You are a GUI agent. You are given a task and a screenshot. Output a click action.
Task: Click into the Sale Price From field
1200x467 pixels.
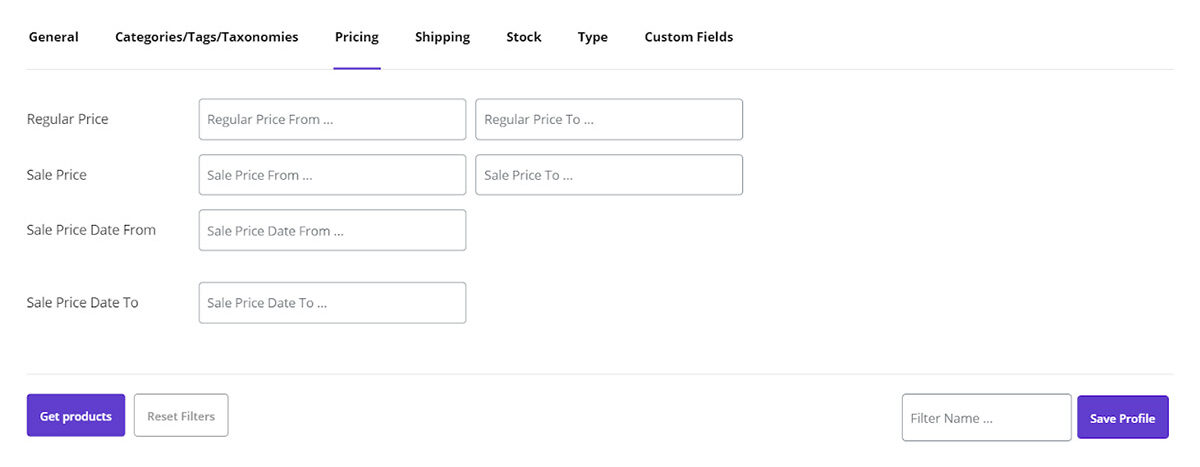coord(332,175)
